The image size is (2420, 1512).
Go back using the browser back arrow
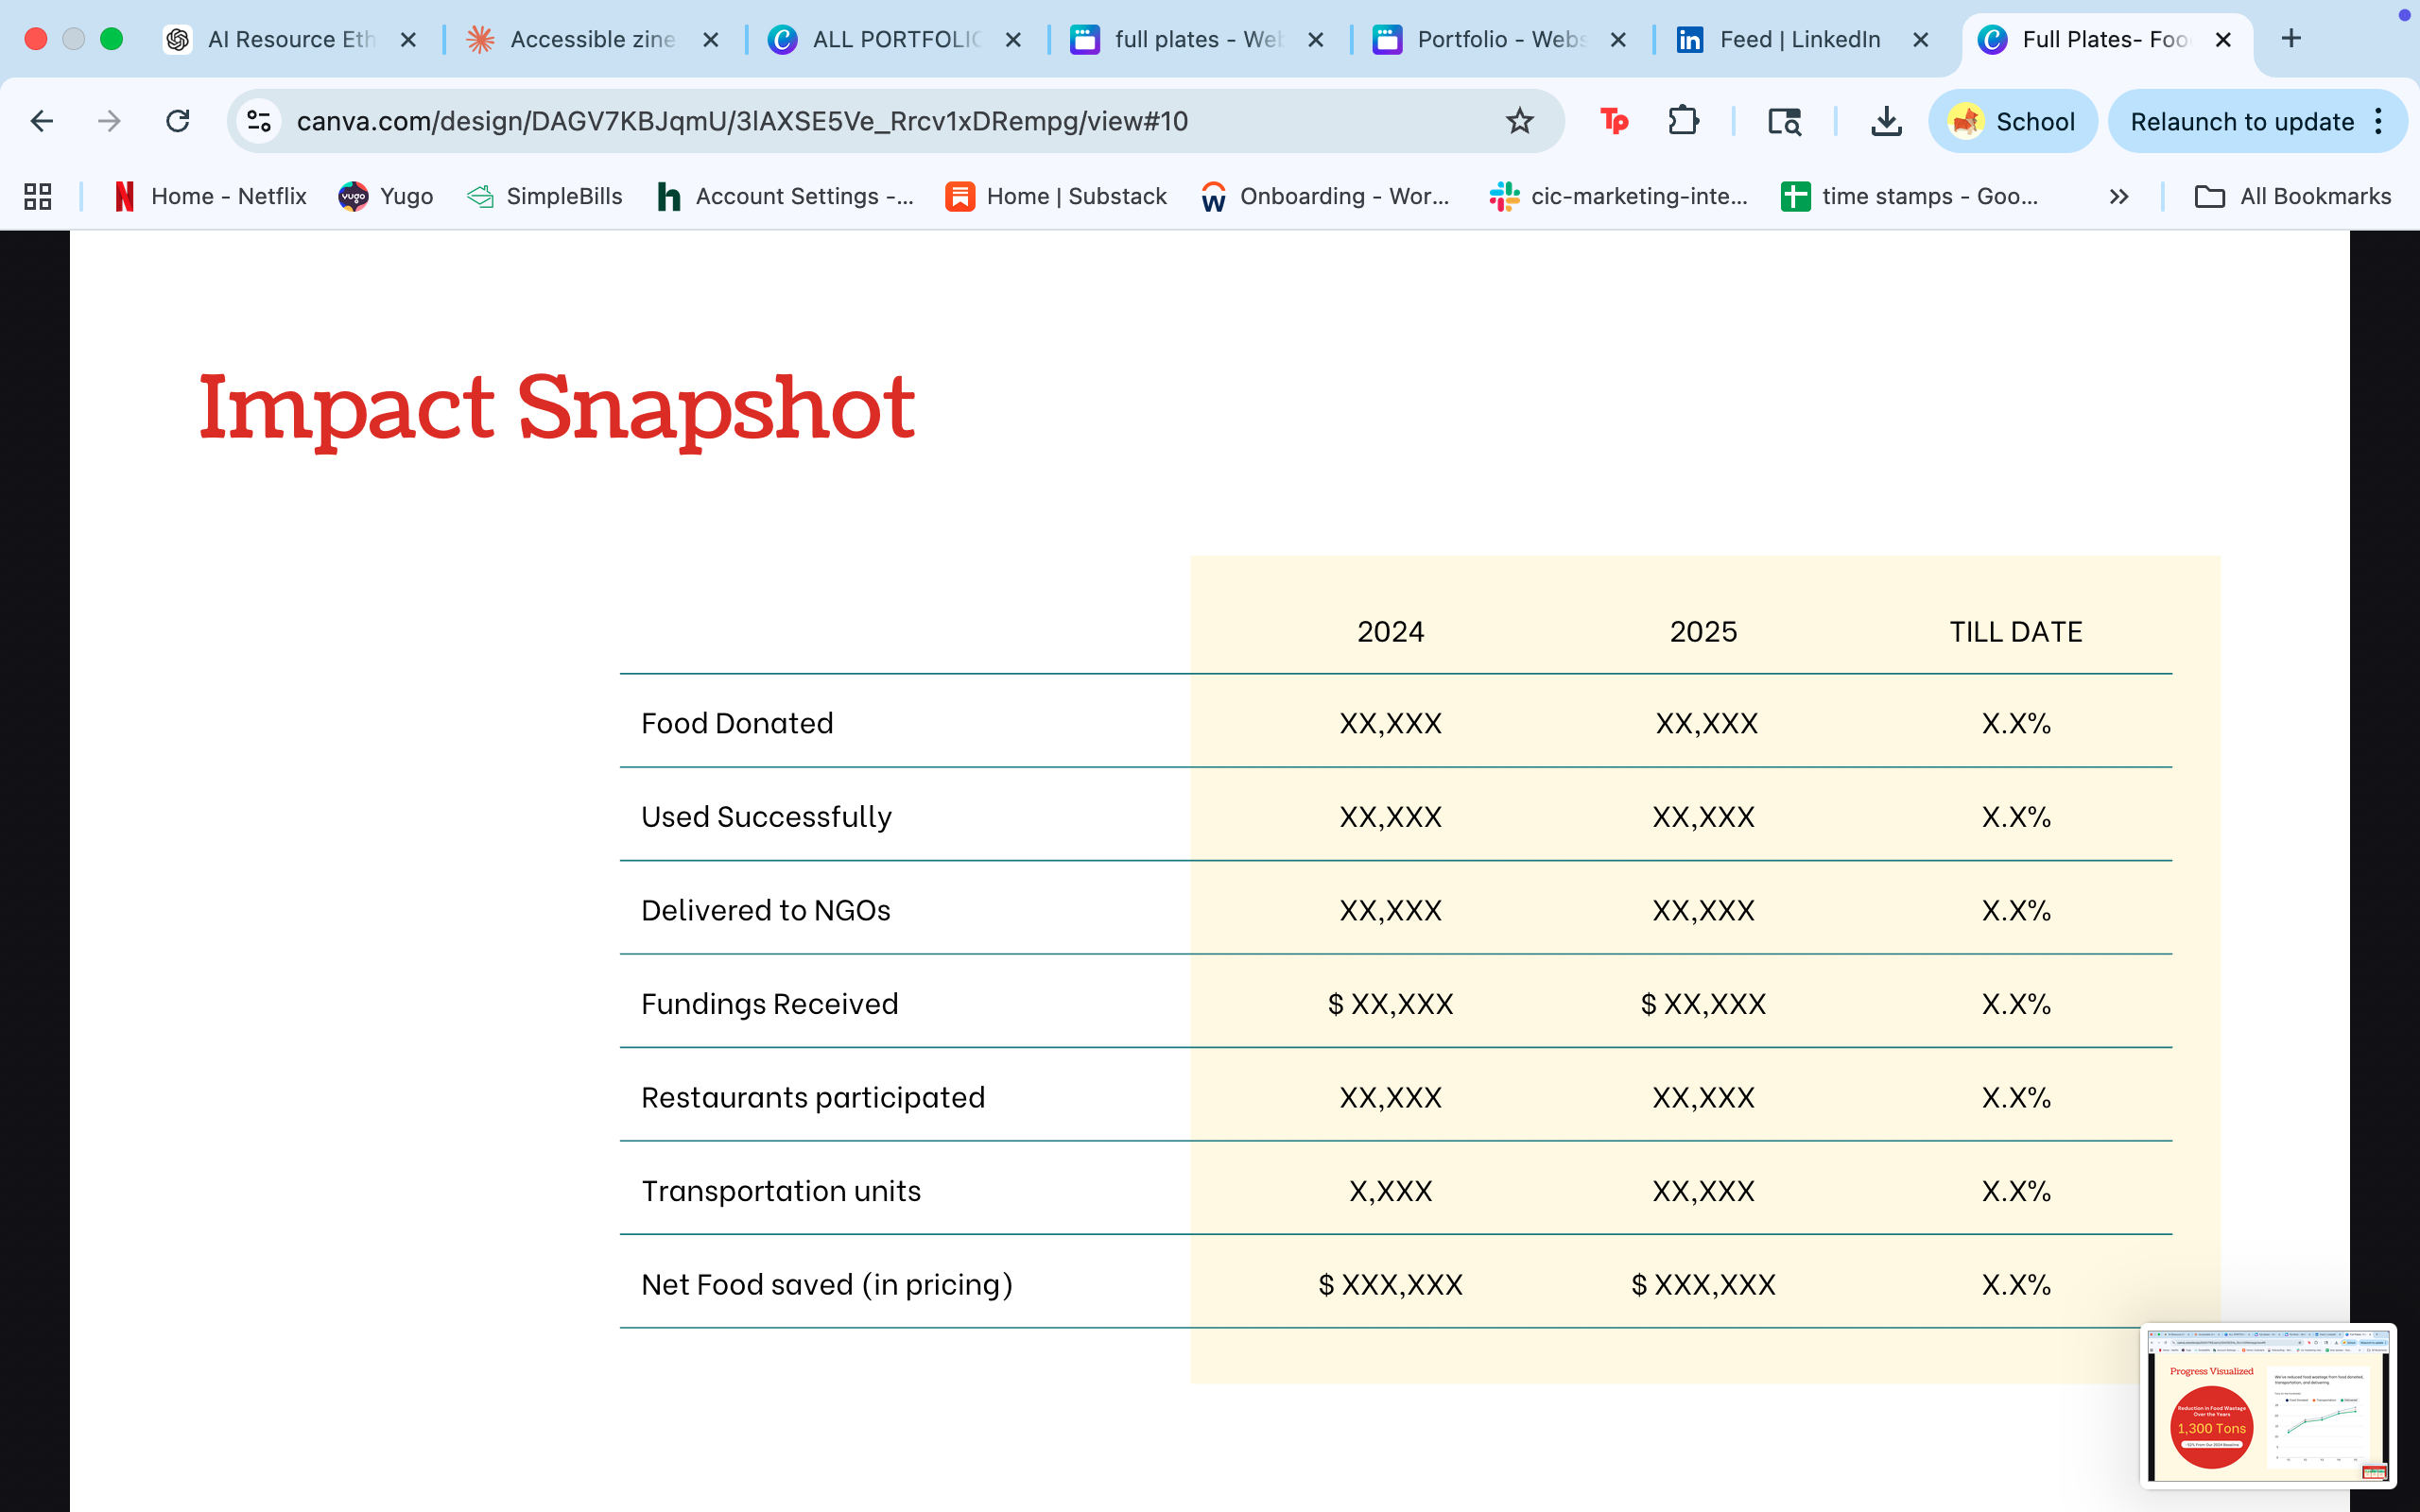(x=41, y=121)
